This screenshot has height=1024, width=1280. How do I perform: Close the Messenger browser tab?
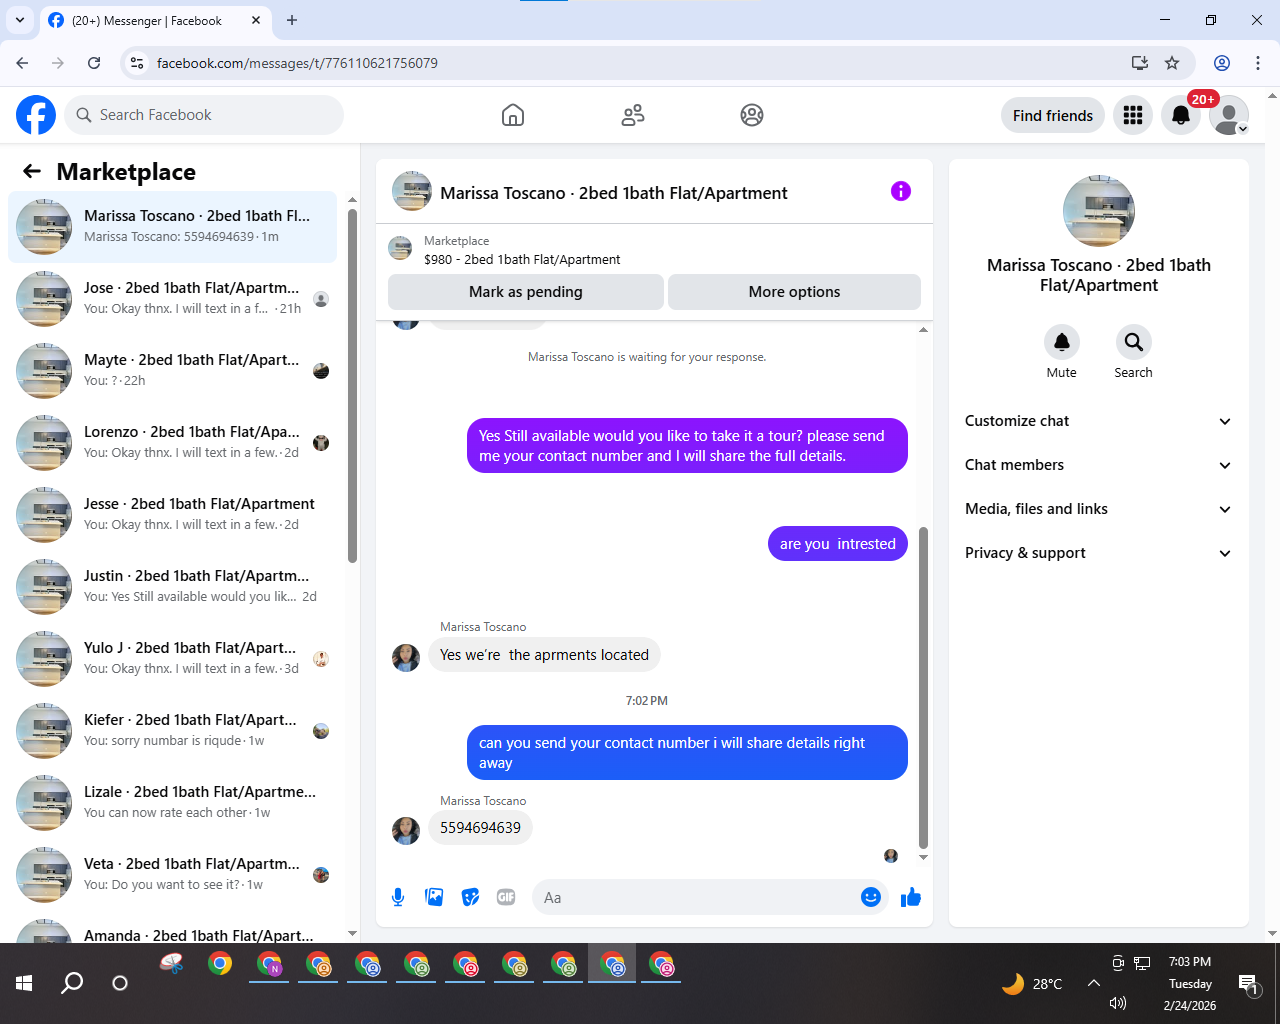click(x=256, y=20)
